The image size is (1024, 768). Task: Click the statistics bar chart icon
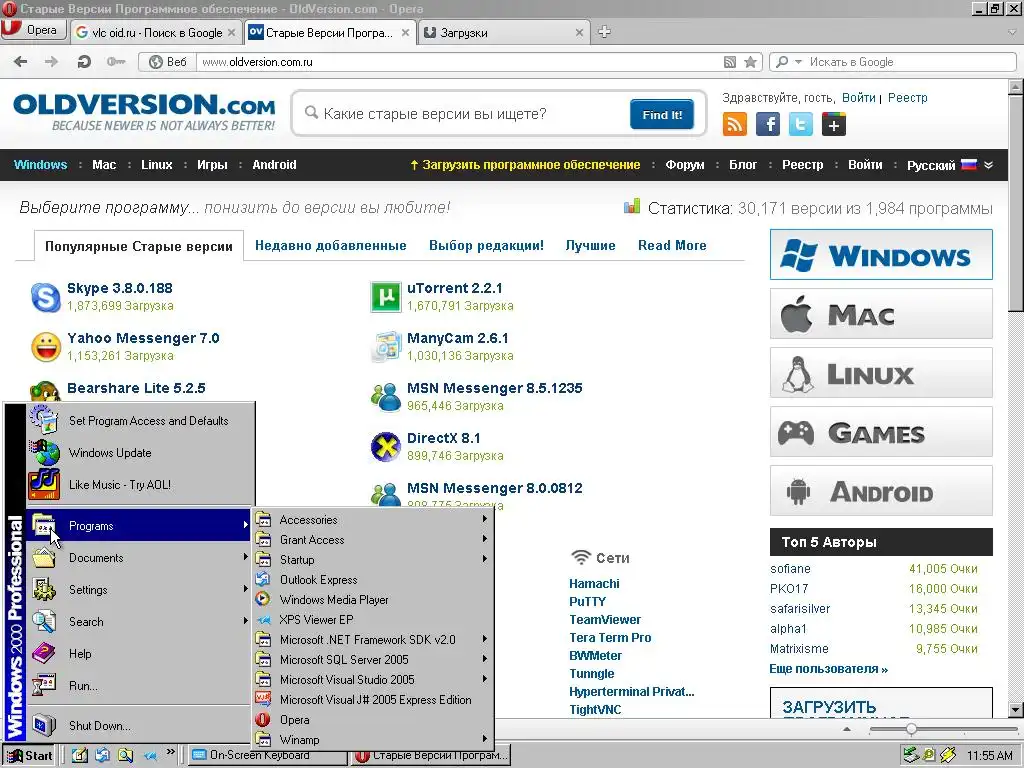click(x=632, y=207)
